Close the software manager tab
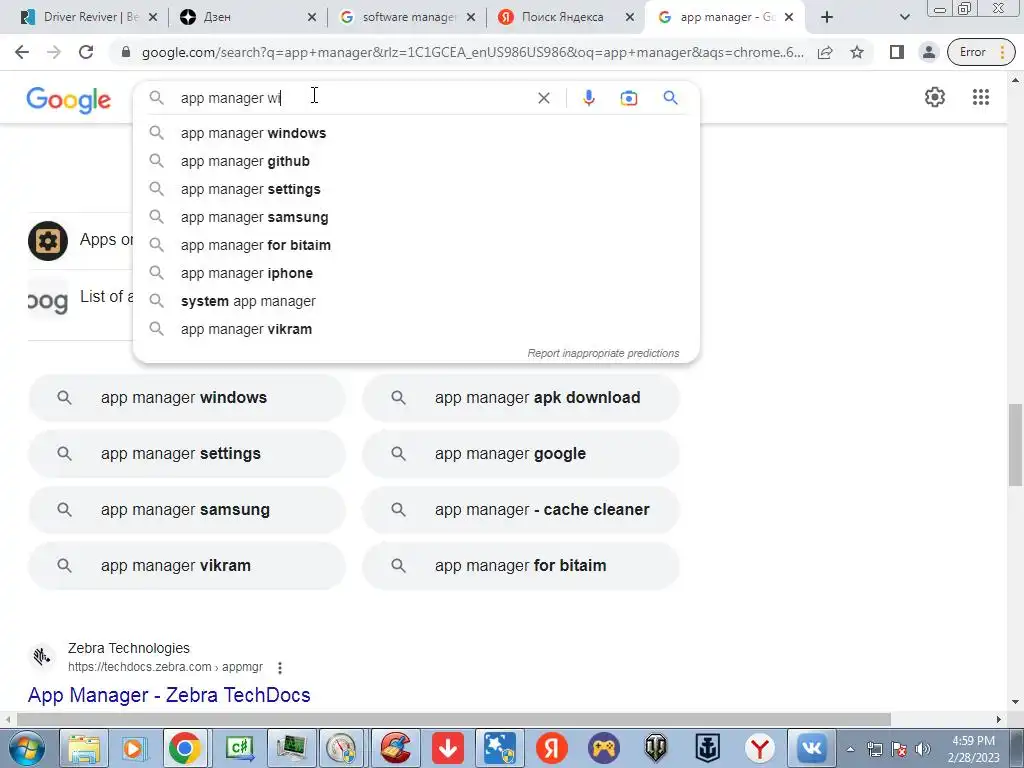Viewport: 1024px width, 768px height. pyautogui.click(x=470, y=17)
